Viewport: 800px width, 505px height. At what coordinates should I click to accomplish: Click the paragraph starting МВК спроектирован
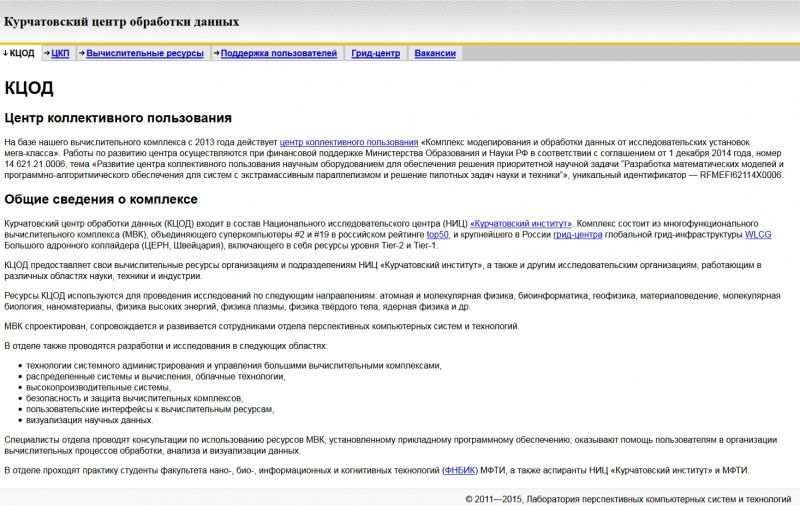point(262,326)
